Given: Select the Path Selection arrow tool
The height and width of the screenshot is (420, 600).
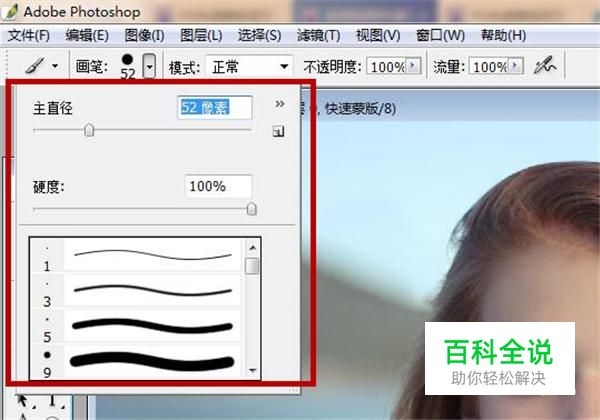Looking at the screenshot, I should tap(23, 400).
